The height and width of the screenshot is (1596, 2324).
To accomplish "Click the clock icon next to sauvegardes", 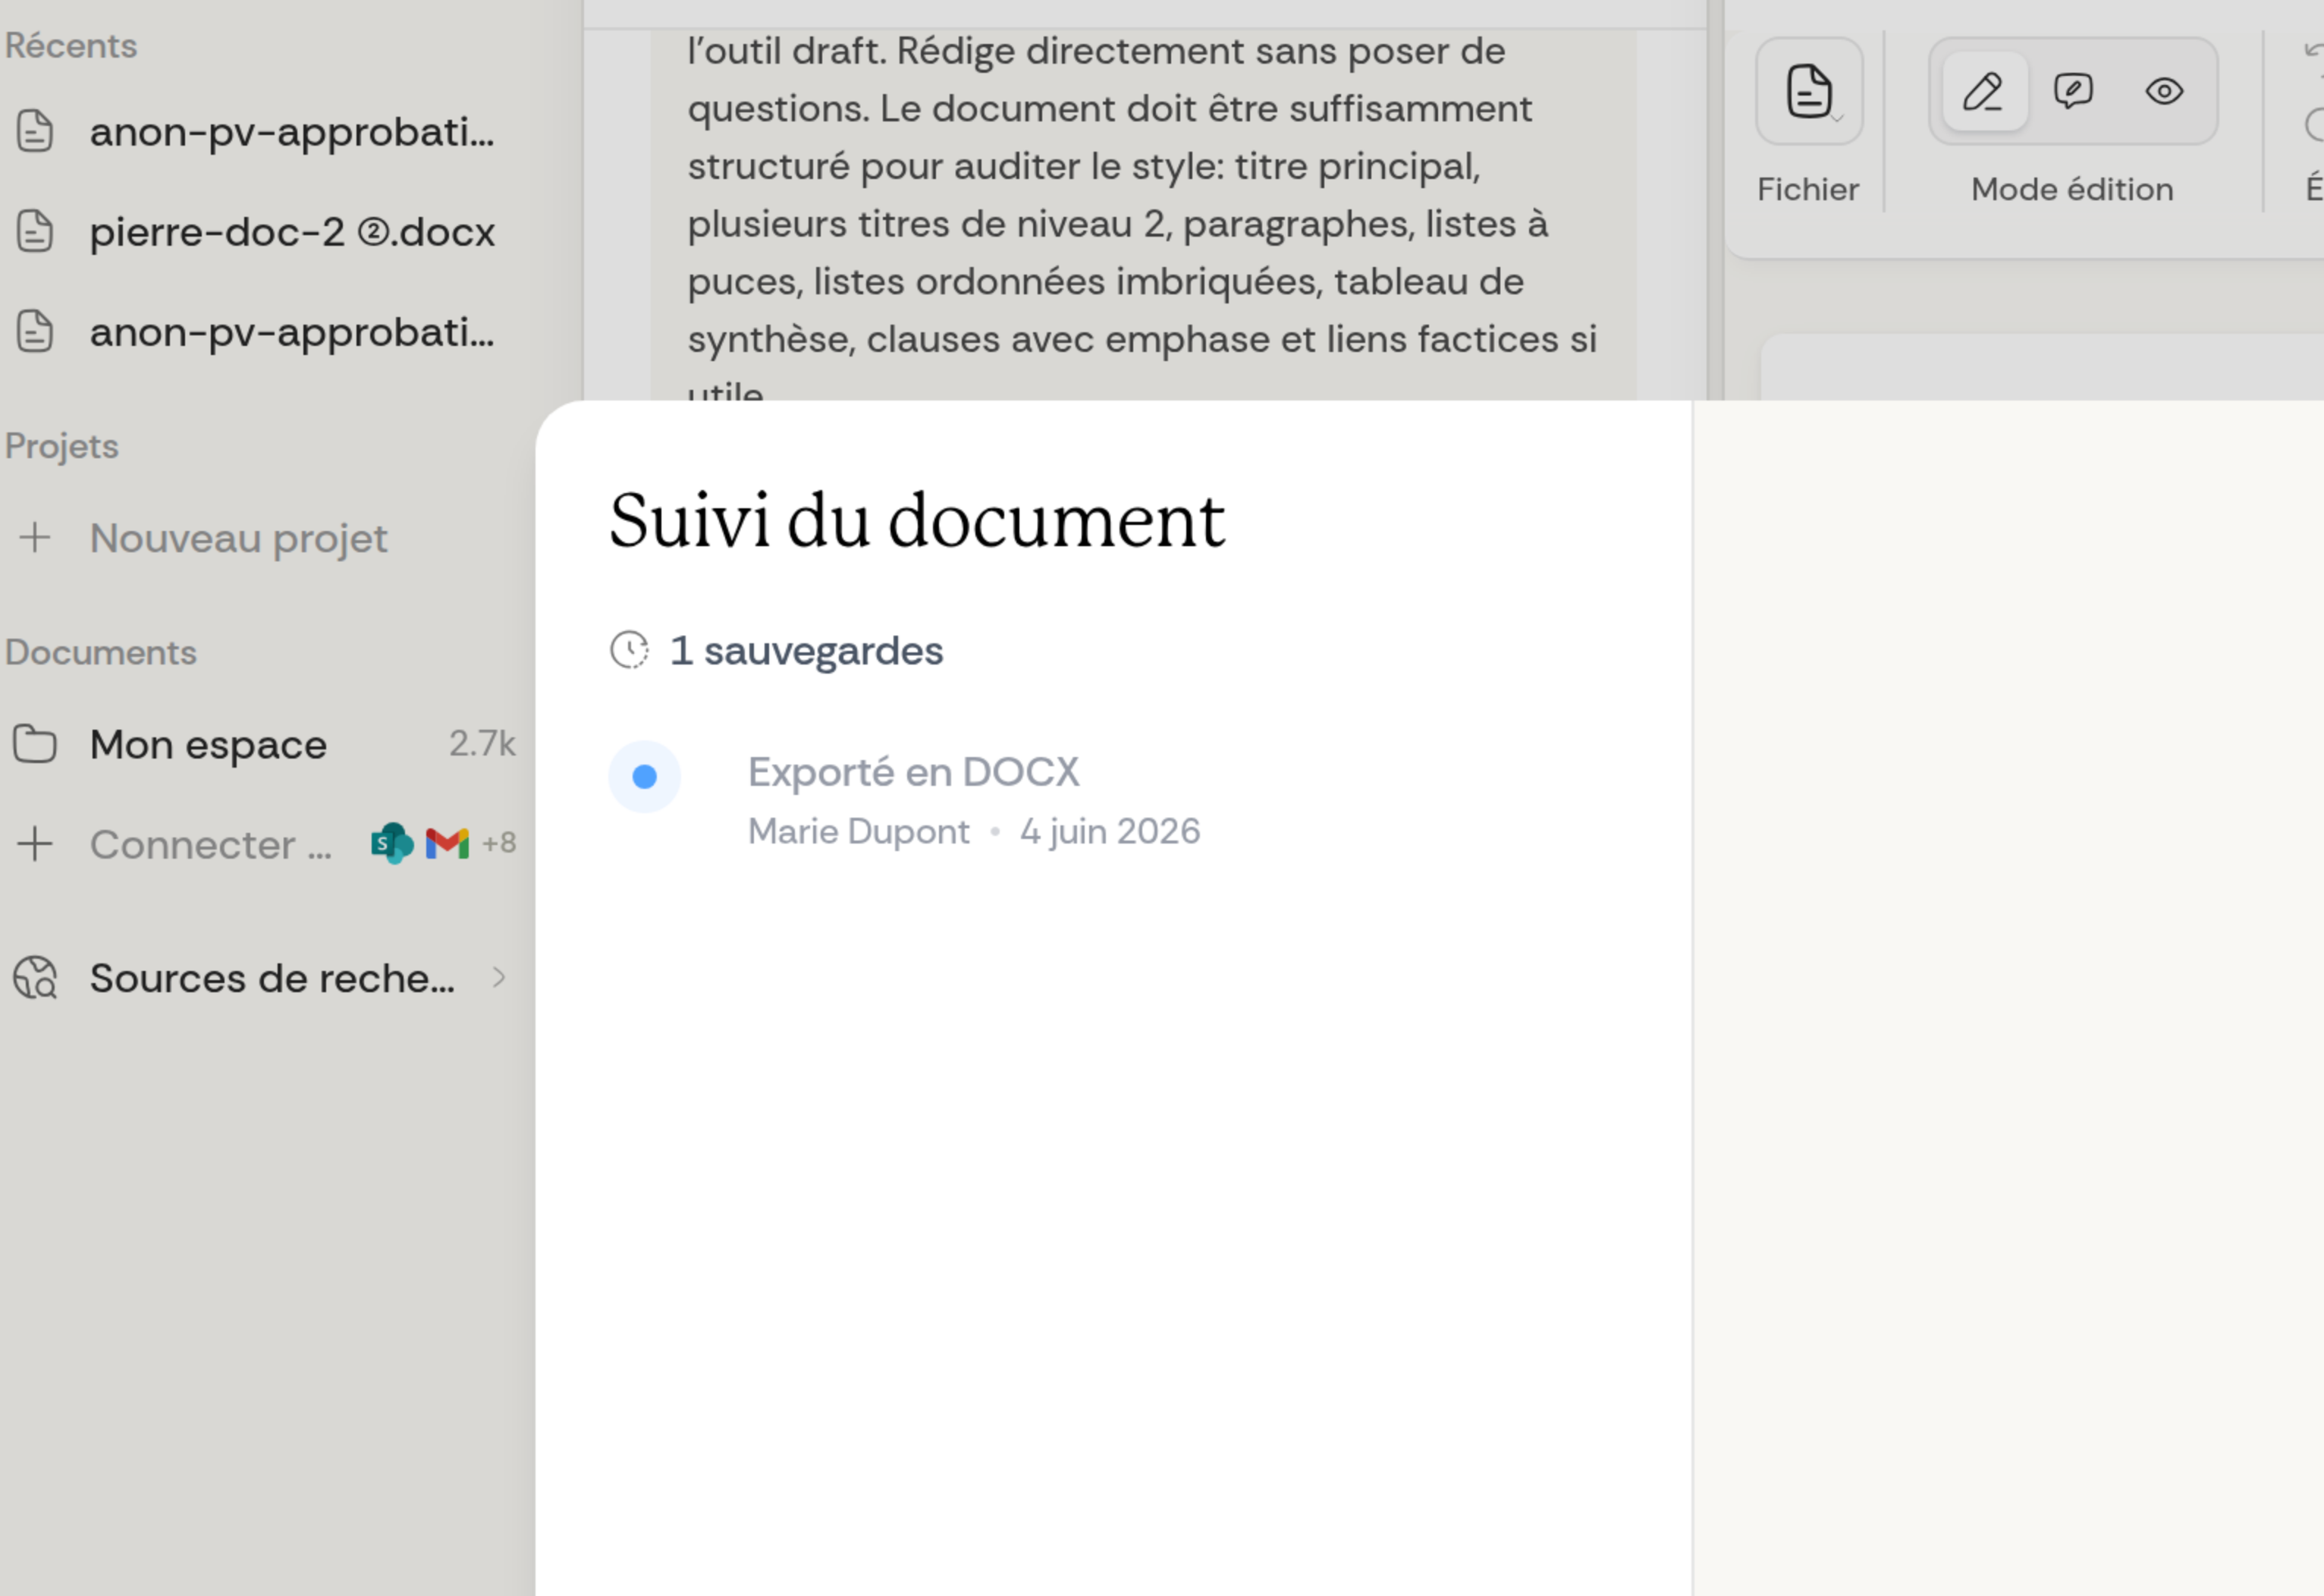I will coord(630,650).
